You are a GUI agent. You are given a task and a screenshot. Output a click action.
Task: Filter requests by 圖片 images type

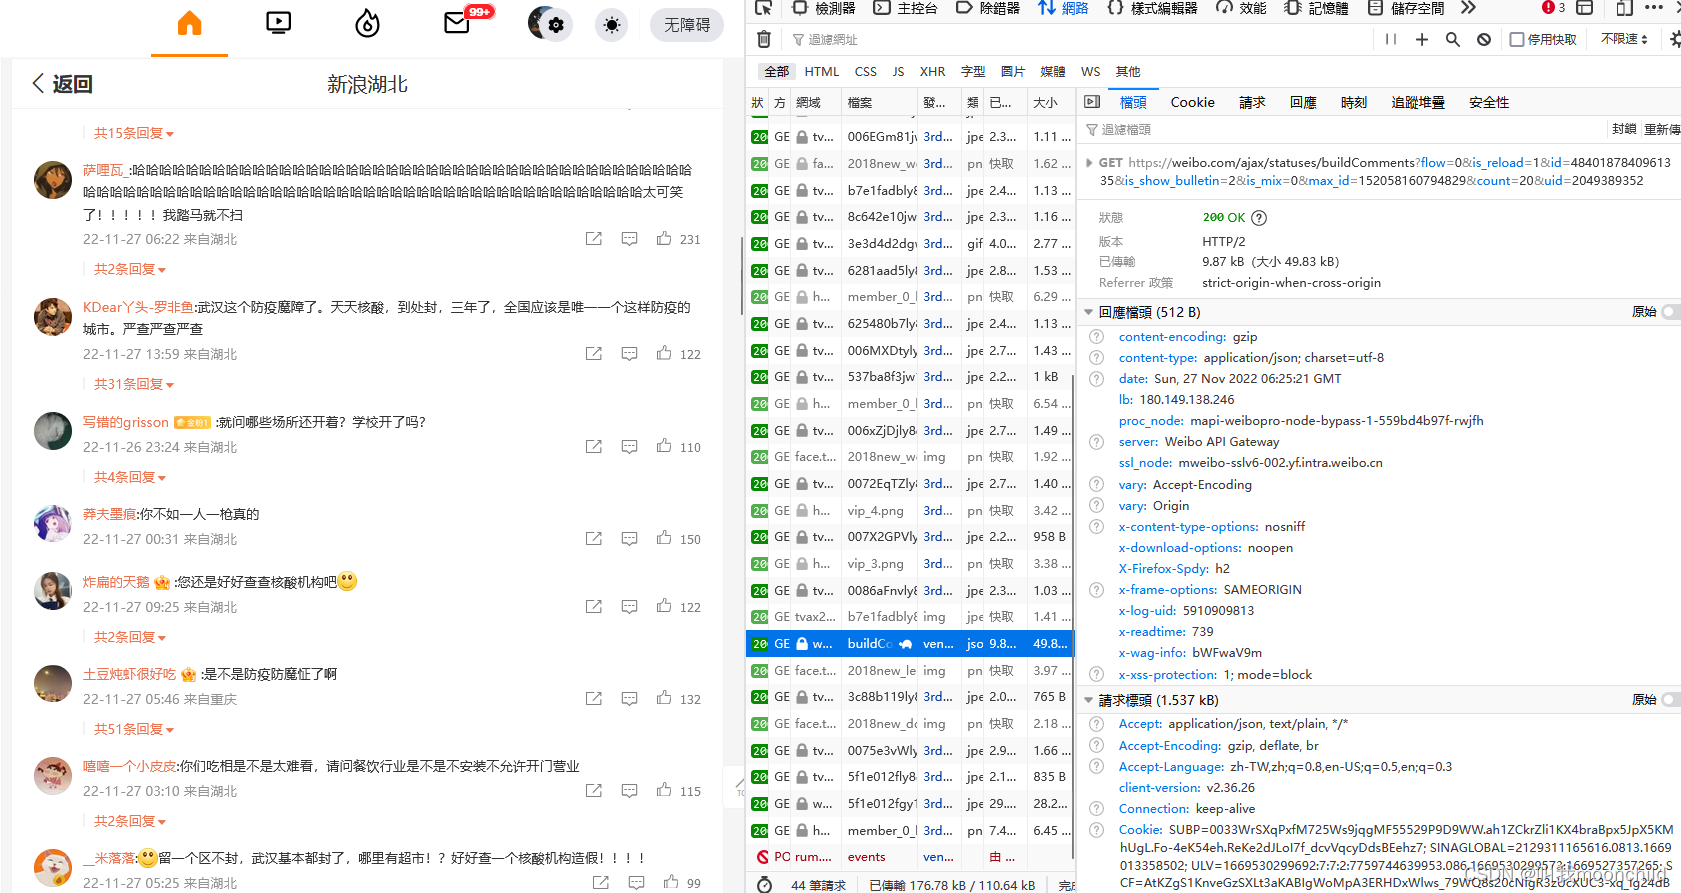click(1013, 72)
